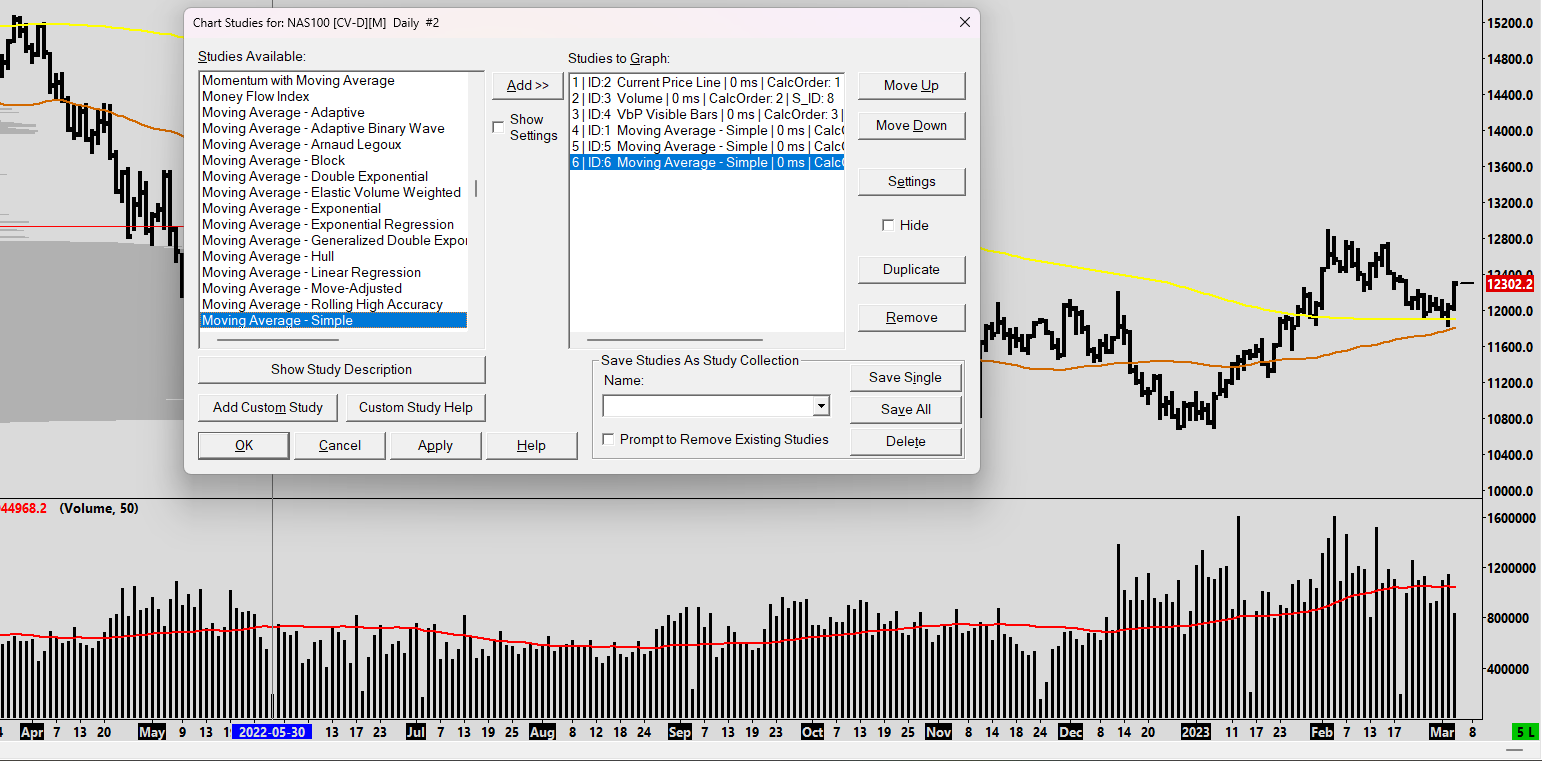1542x761 pixels.
Task: Duplicate the selected study
Action: (911, 270)
